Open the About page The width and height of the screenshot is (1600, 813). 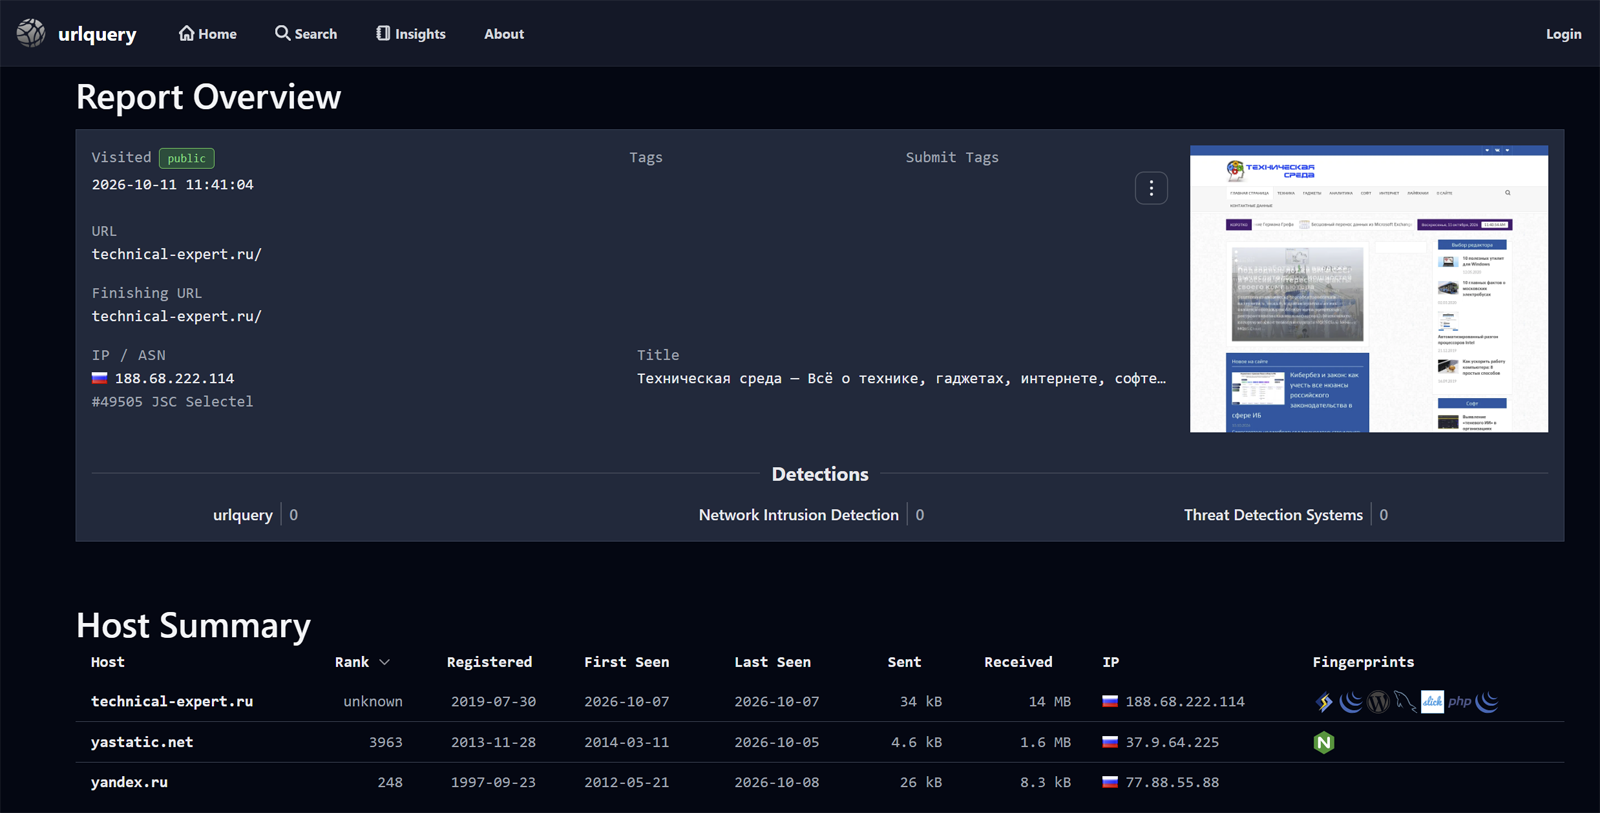[504, 34]
